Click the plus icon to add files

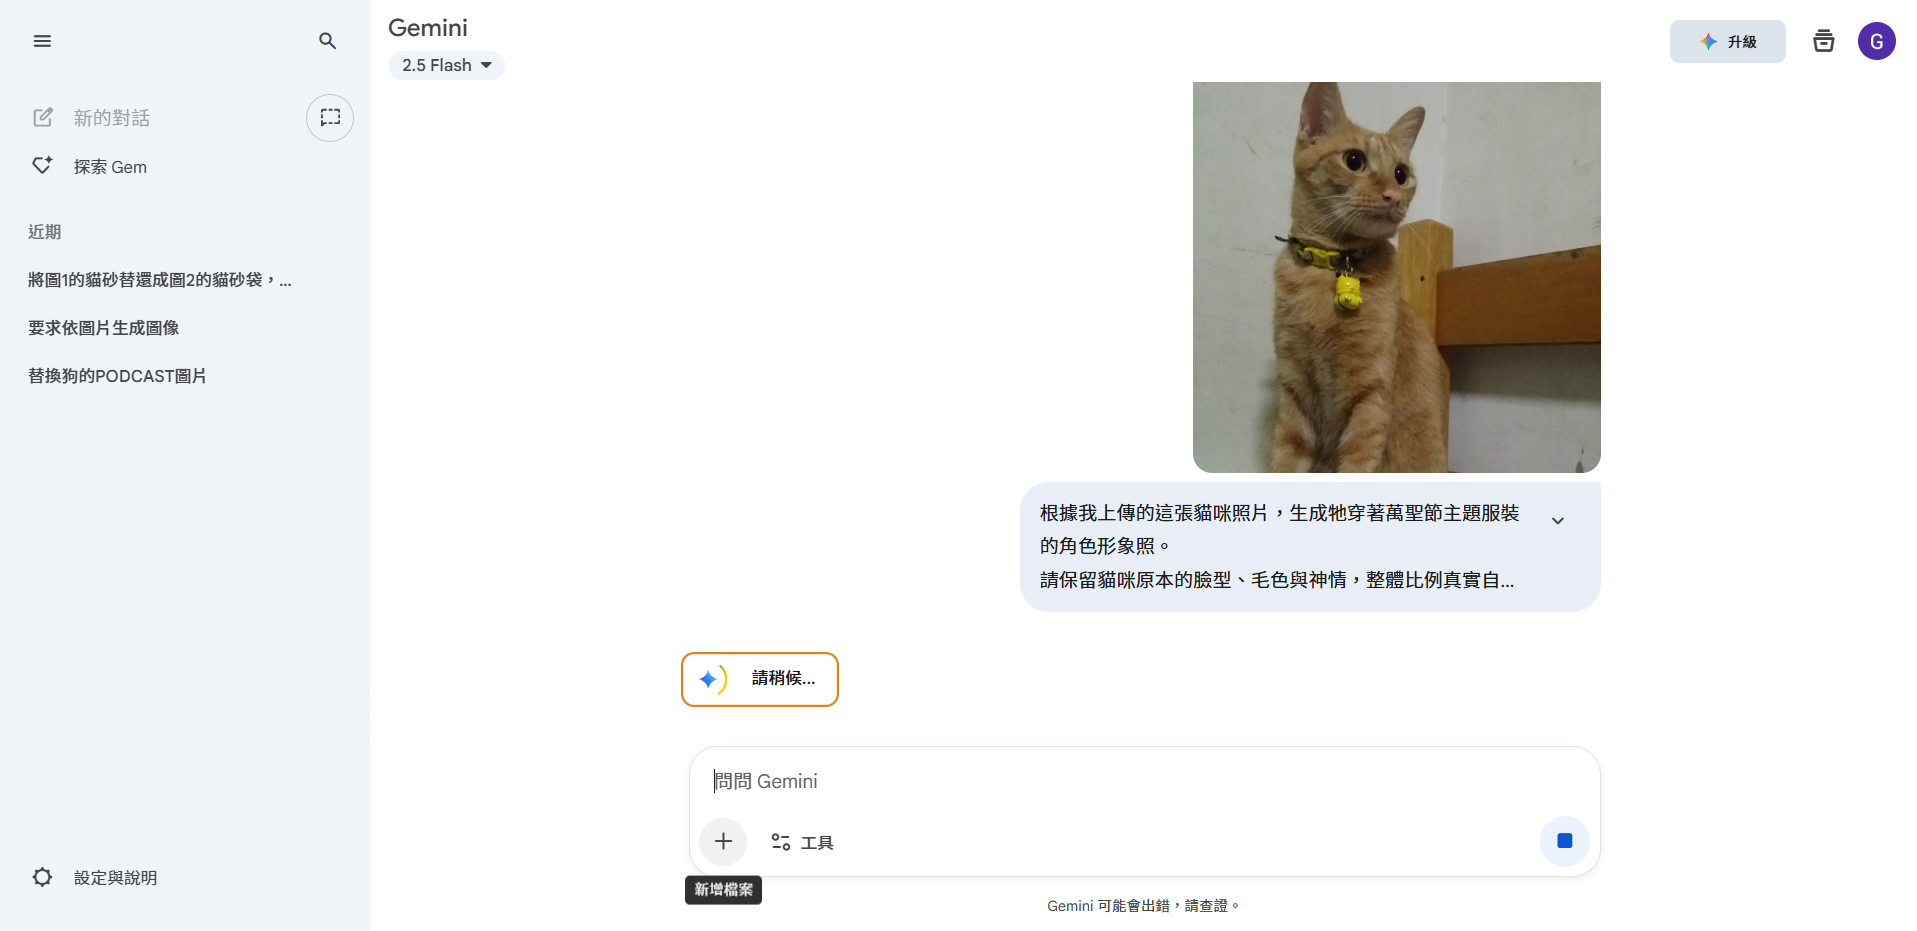click(x=723, y=841)
